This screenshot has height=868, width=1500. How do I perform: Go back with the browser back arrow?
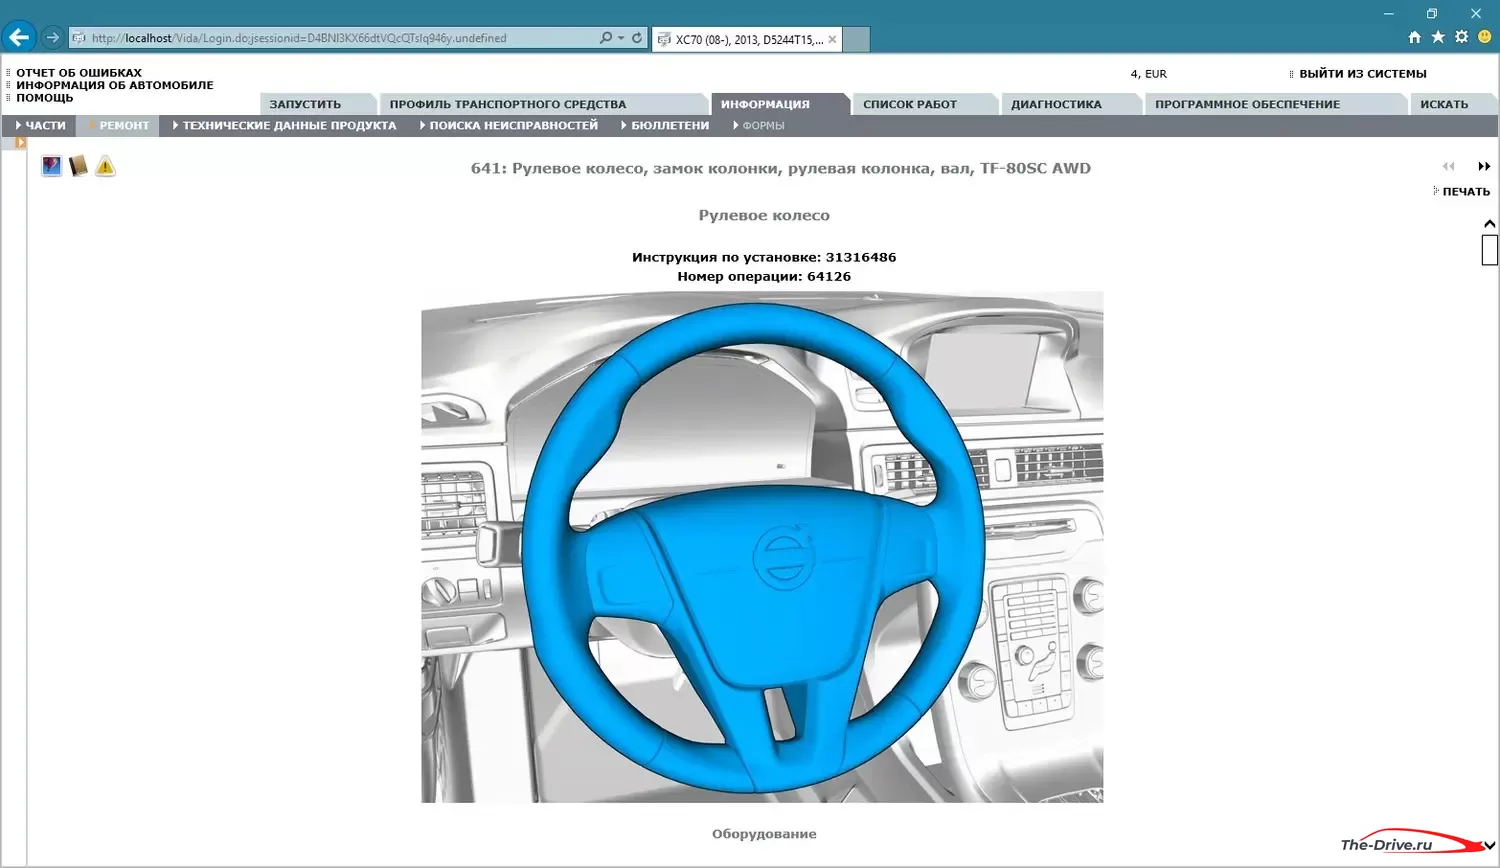pyautogui.click(x=19, y=37)
